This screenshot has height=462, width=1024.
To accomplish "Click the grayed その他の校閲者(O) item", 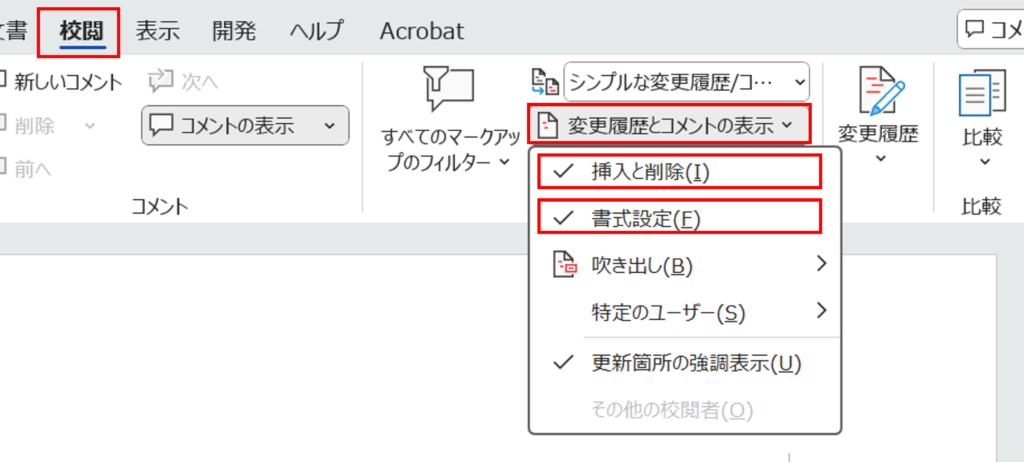I will coord(684,410).
